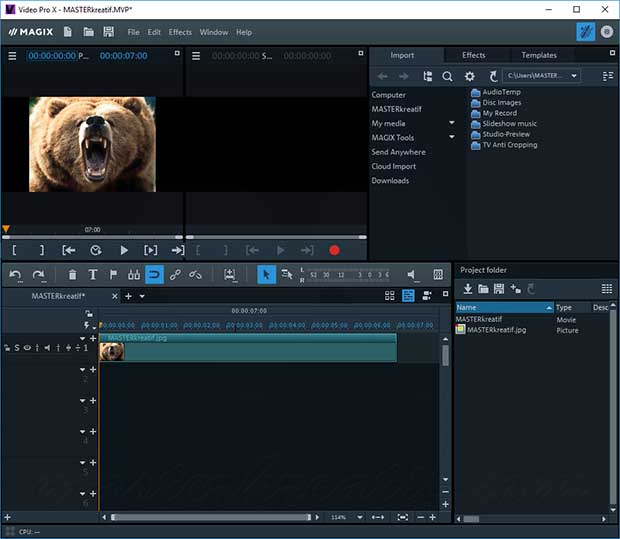This screenshot has width=620, height=539.
Task: Open the Edit menu
Action: (x=154, y=32)
